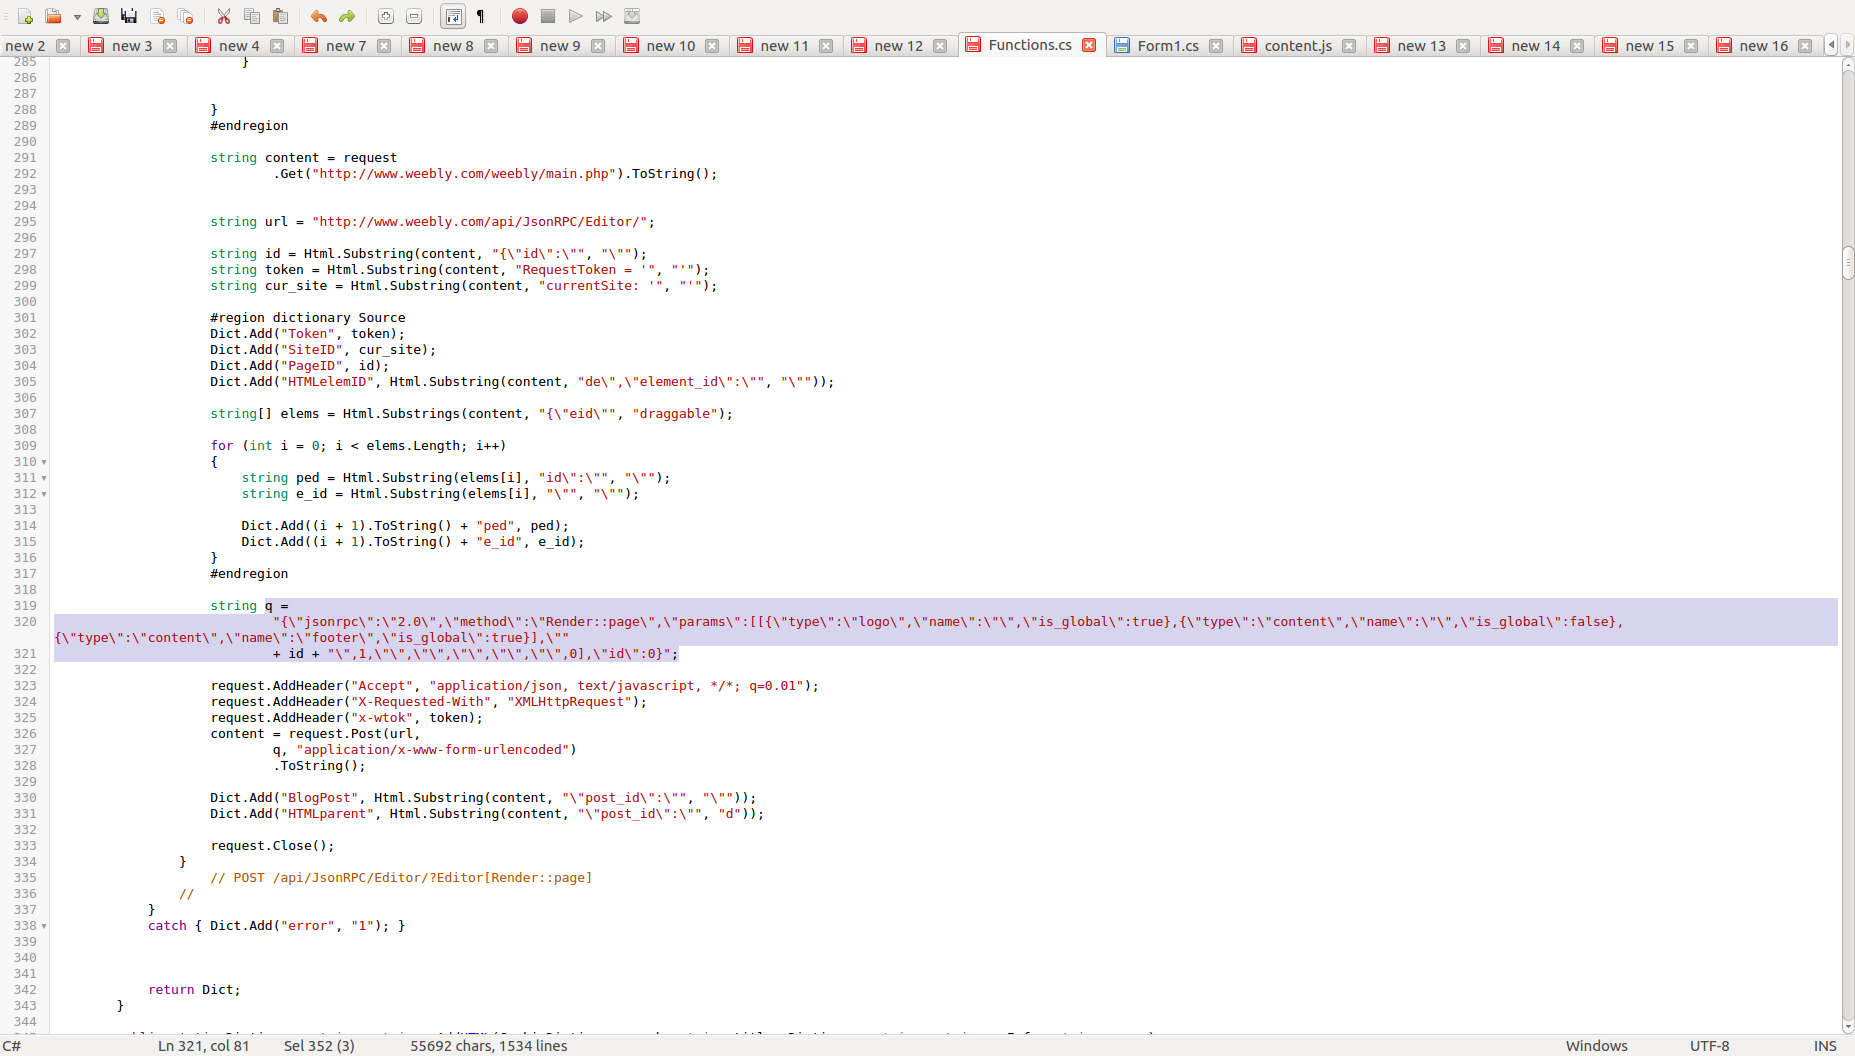Viewport: 1855px width, 1056px height.
Task: Play back the recorded macro
Action: point(576,16)
